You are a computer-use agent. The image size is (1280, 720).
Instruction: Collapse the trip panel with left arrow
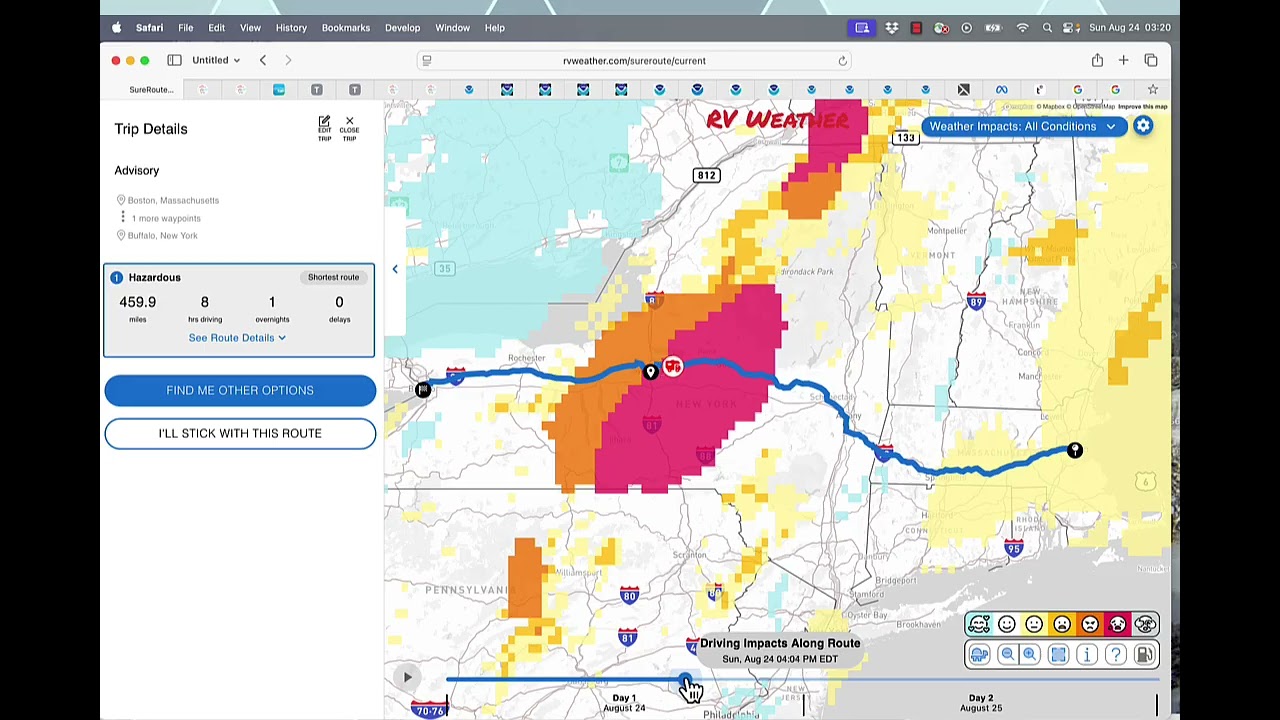[x=395, y=269]
